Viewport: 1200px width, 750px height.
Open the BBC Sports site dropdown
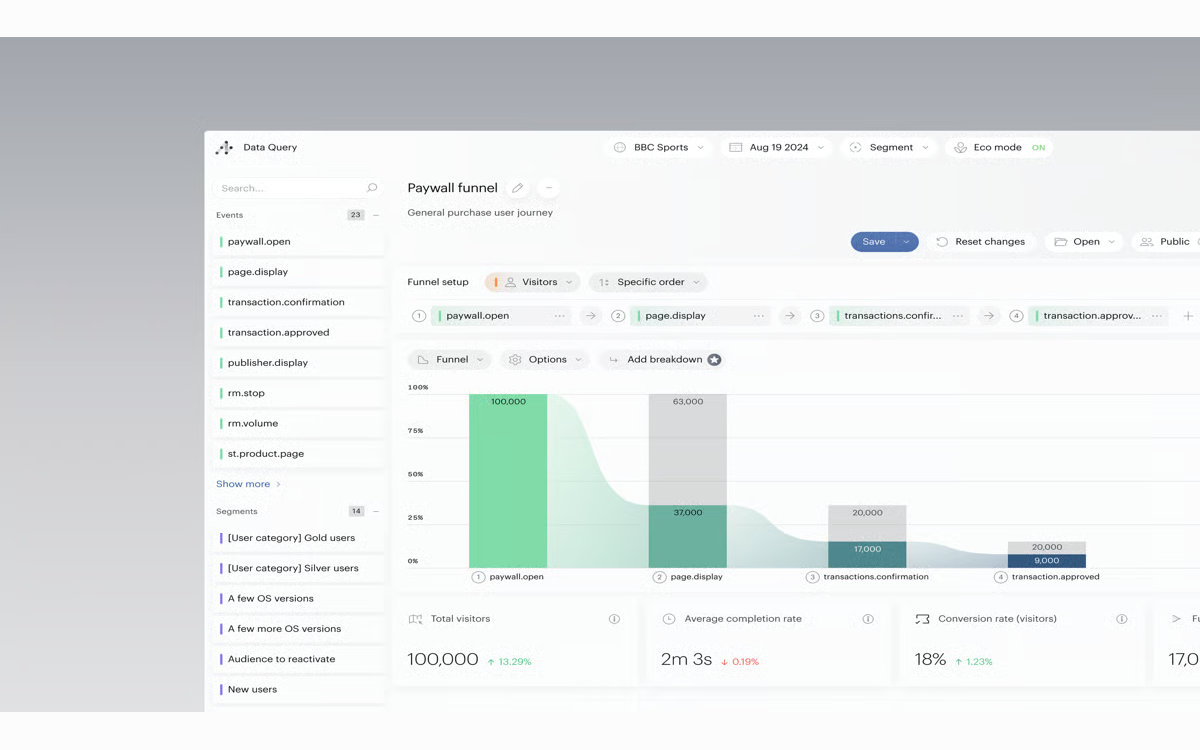click(x=659, y=148)
